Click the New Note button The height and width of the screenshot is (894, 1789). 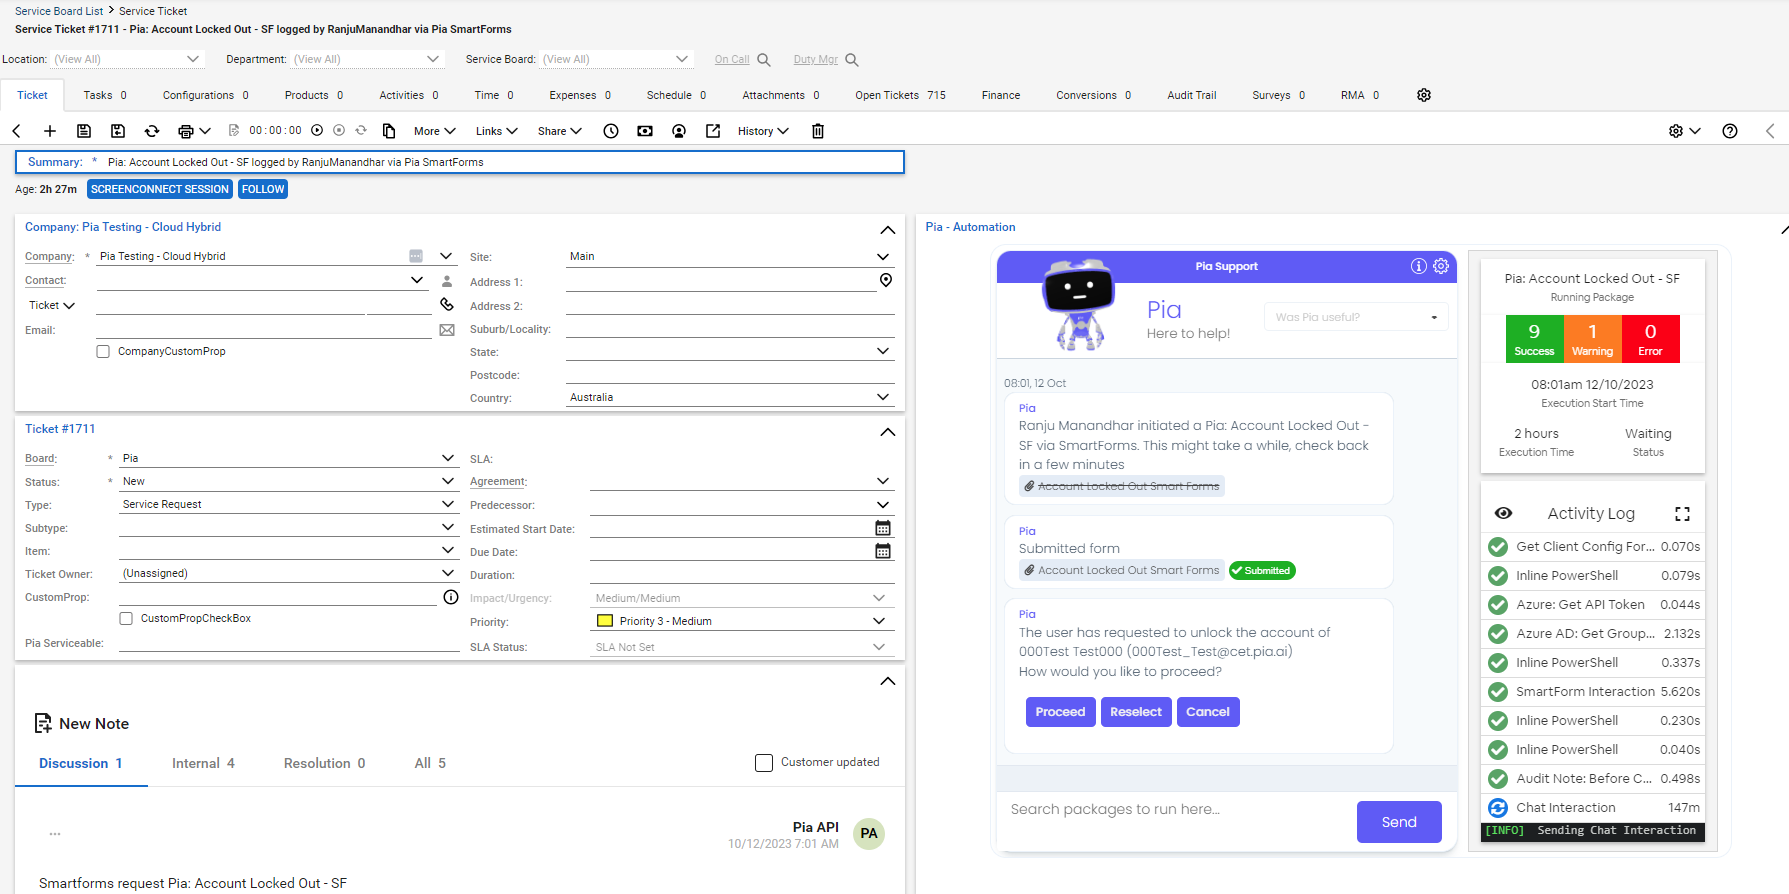(82, 723)
